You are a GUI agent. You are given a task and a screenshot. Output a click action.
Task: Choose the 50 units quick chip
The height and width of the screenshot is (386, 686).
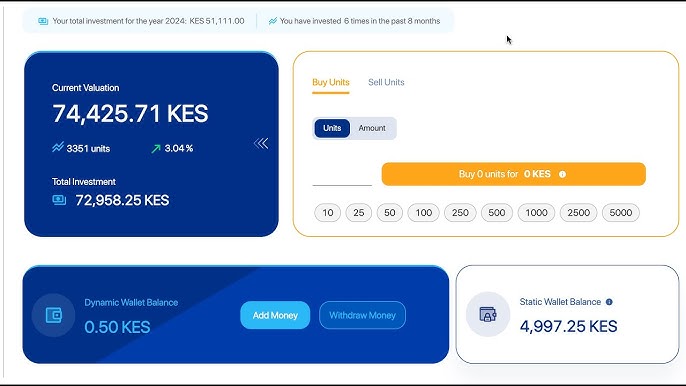tap(390, 213)
